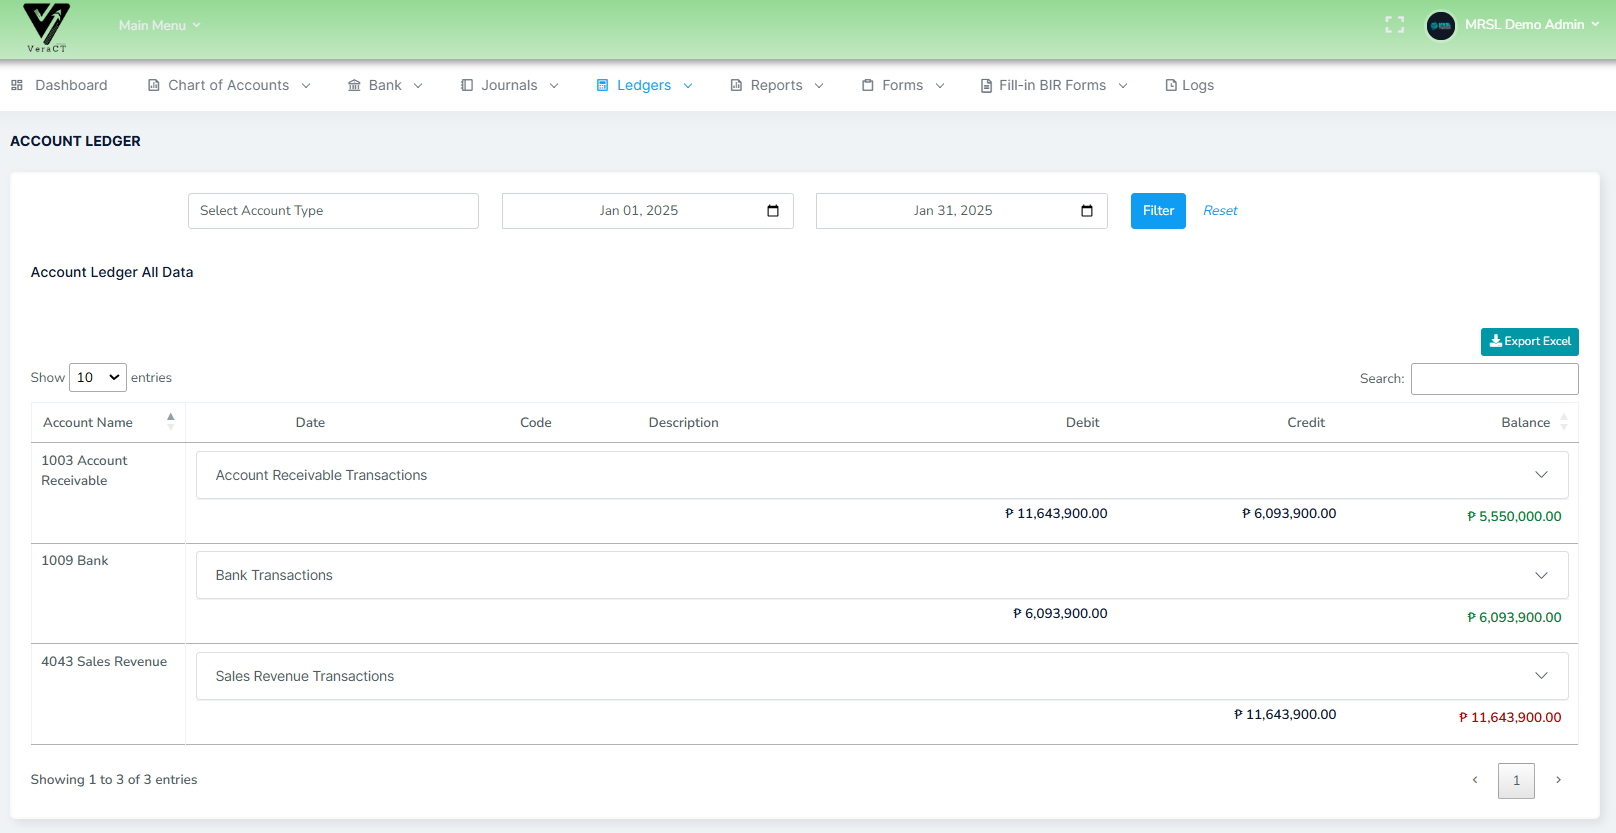Screen dimensions: 1616x833
Task: Open Chart of Accounts menu
Action: (x=229, y=86)
